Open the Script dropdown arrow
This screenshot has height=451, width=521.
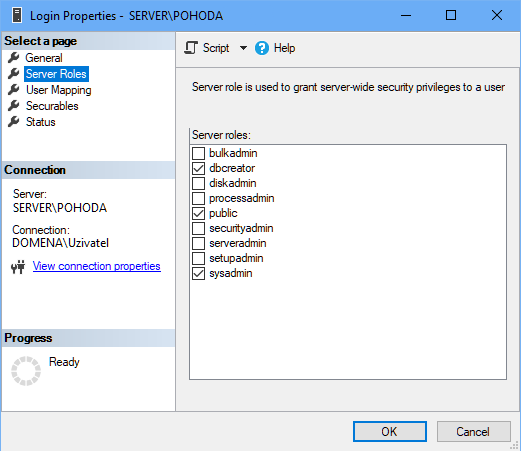pos(243,48)
